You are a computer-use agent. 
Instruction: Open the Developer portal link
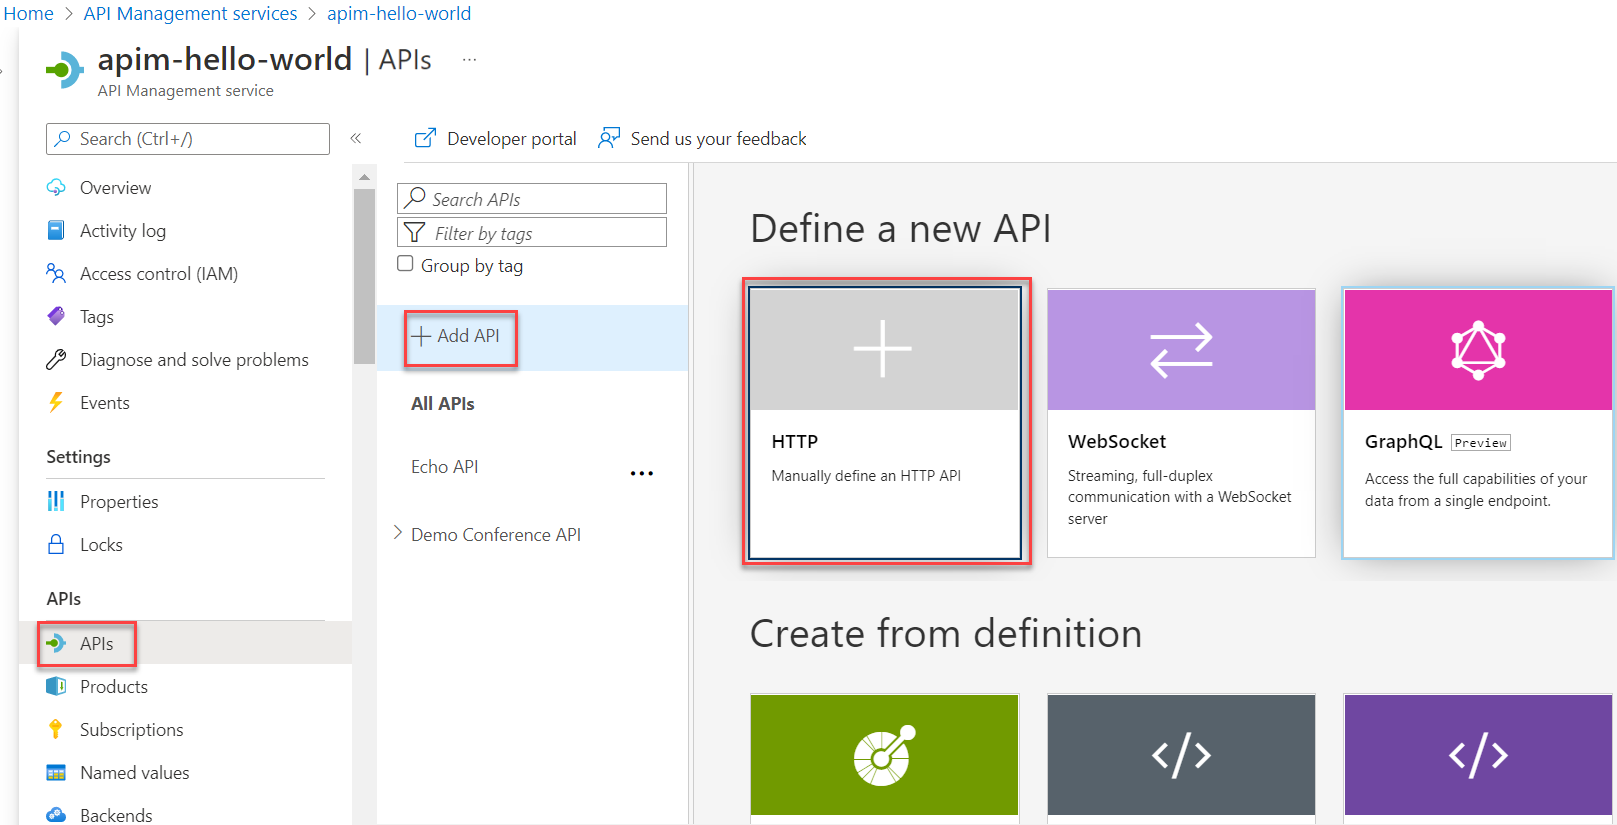point(512,139)
